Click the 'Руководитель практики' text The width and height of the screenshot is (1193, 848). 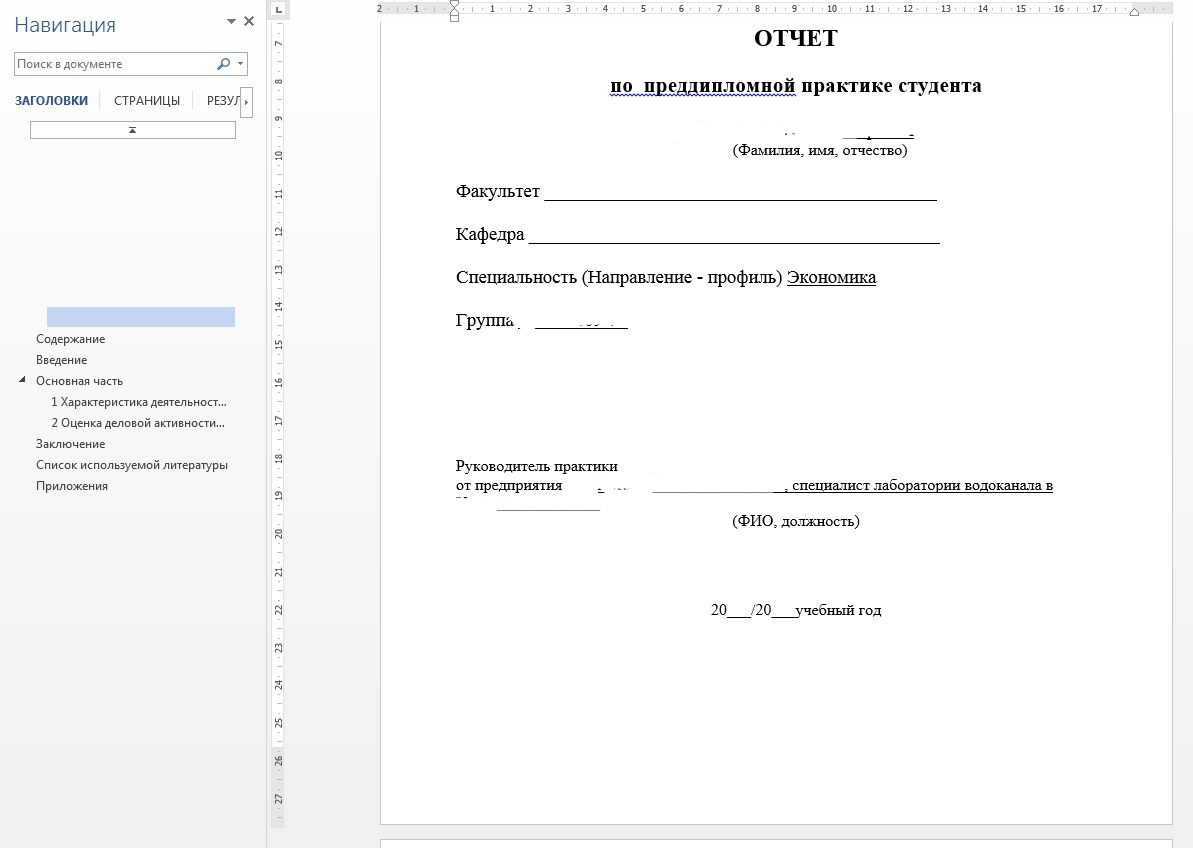point(536,466)
